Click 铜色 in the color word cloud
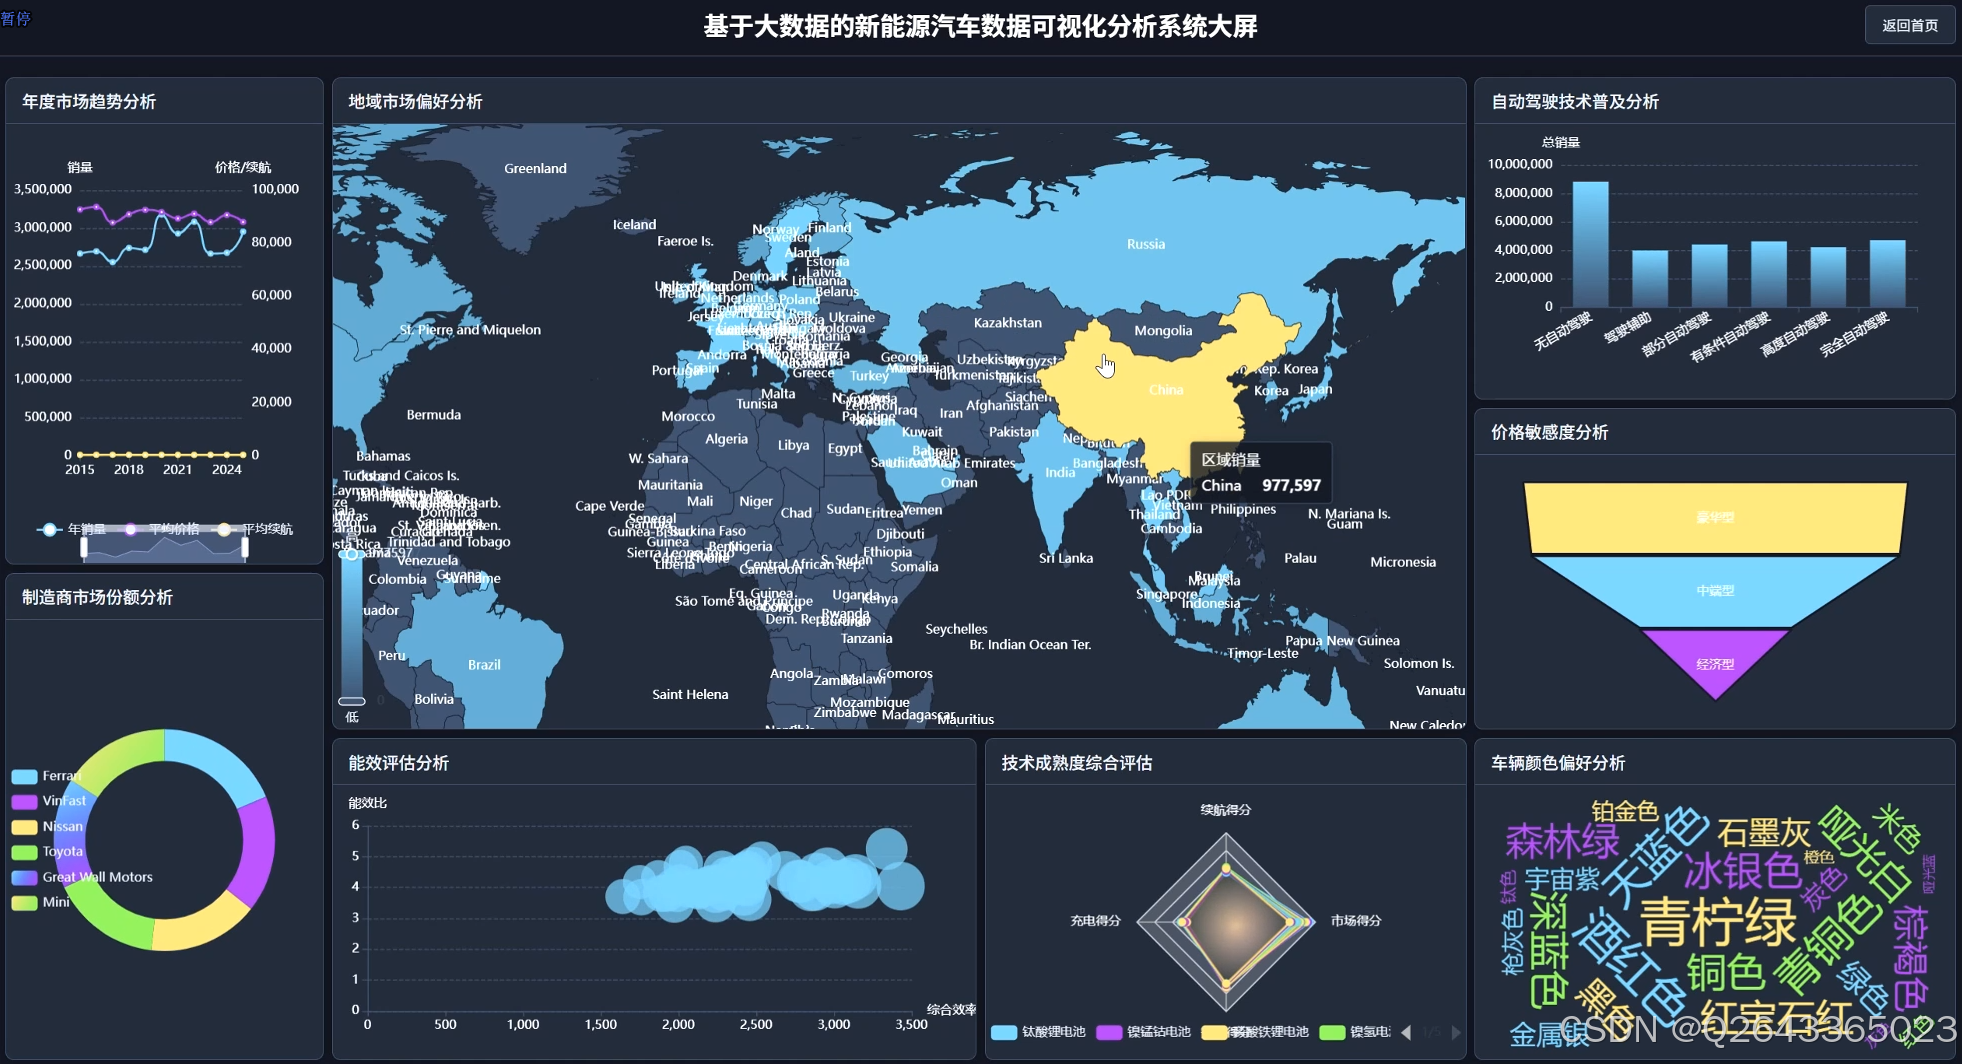The image size is (1962, 1064). pos(1726,972)
